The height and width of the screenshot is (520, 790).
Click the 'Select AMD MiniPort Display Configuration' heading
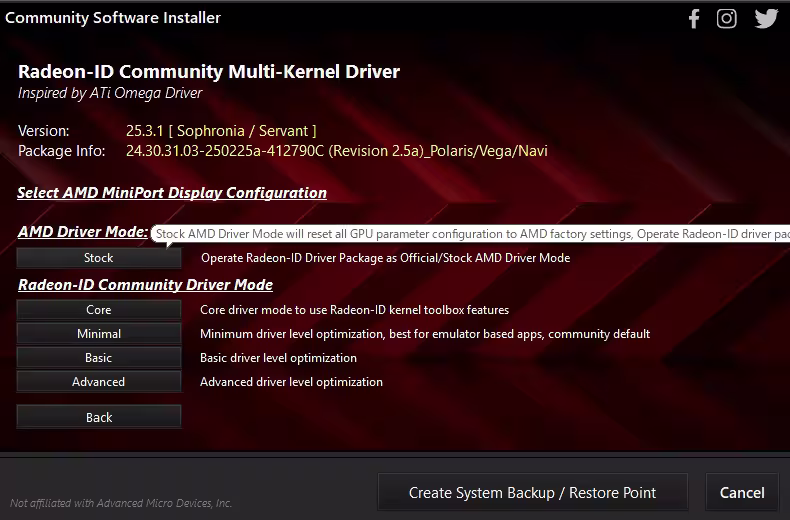click(172, 193)
